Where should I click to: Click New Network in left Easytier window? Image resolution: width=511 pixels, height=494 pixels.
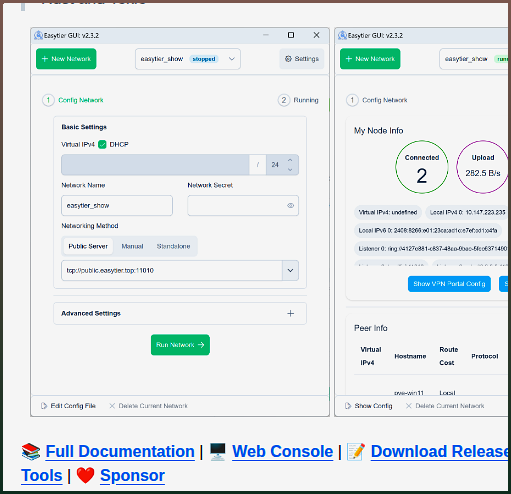(66, 59)
